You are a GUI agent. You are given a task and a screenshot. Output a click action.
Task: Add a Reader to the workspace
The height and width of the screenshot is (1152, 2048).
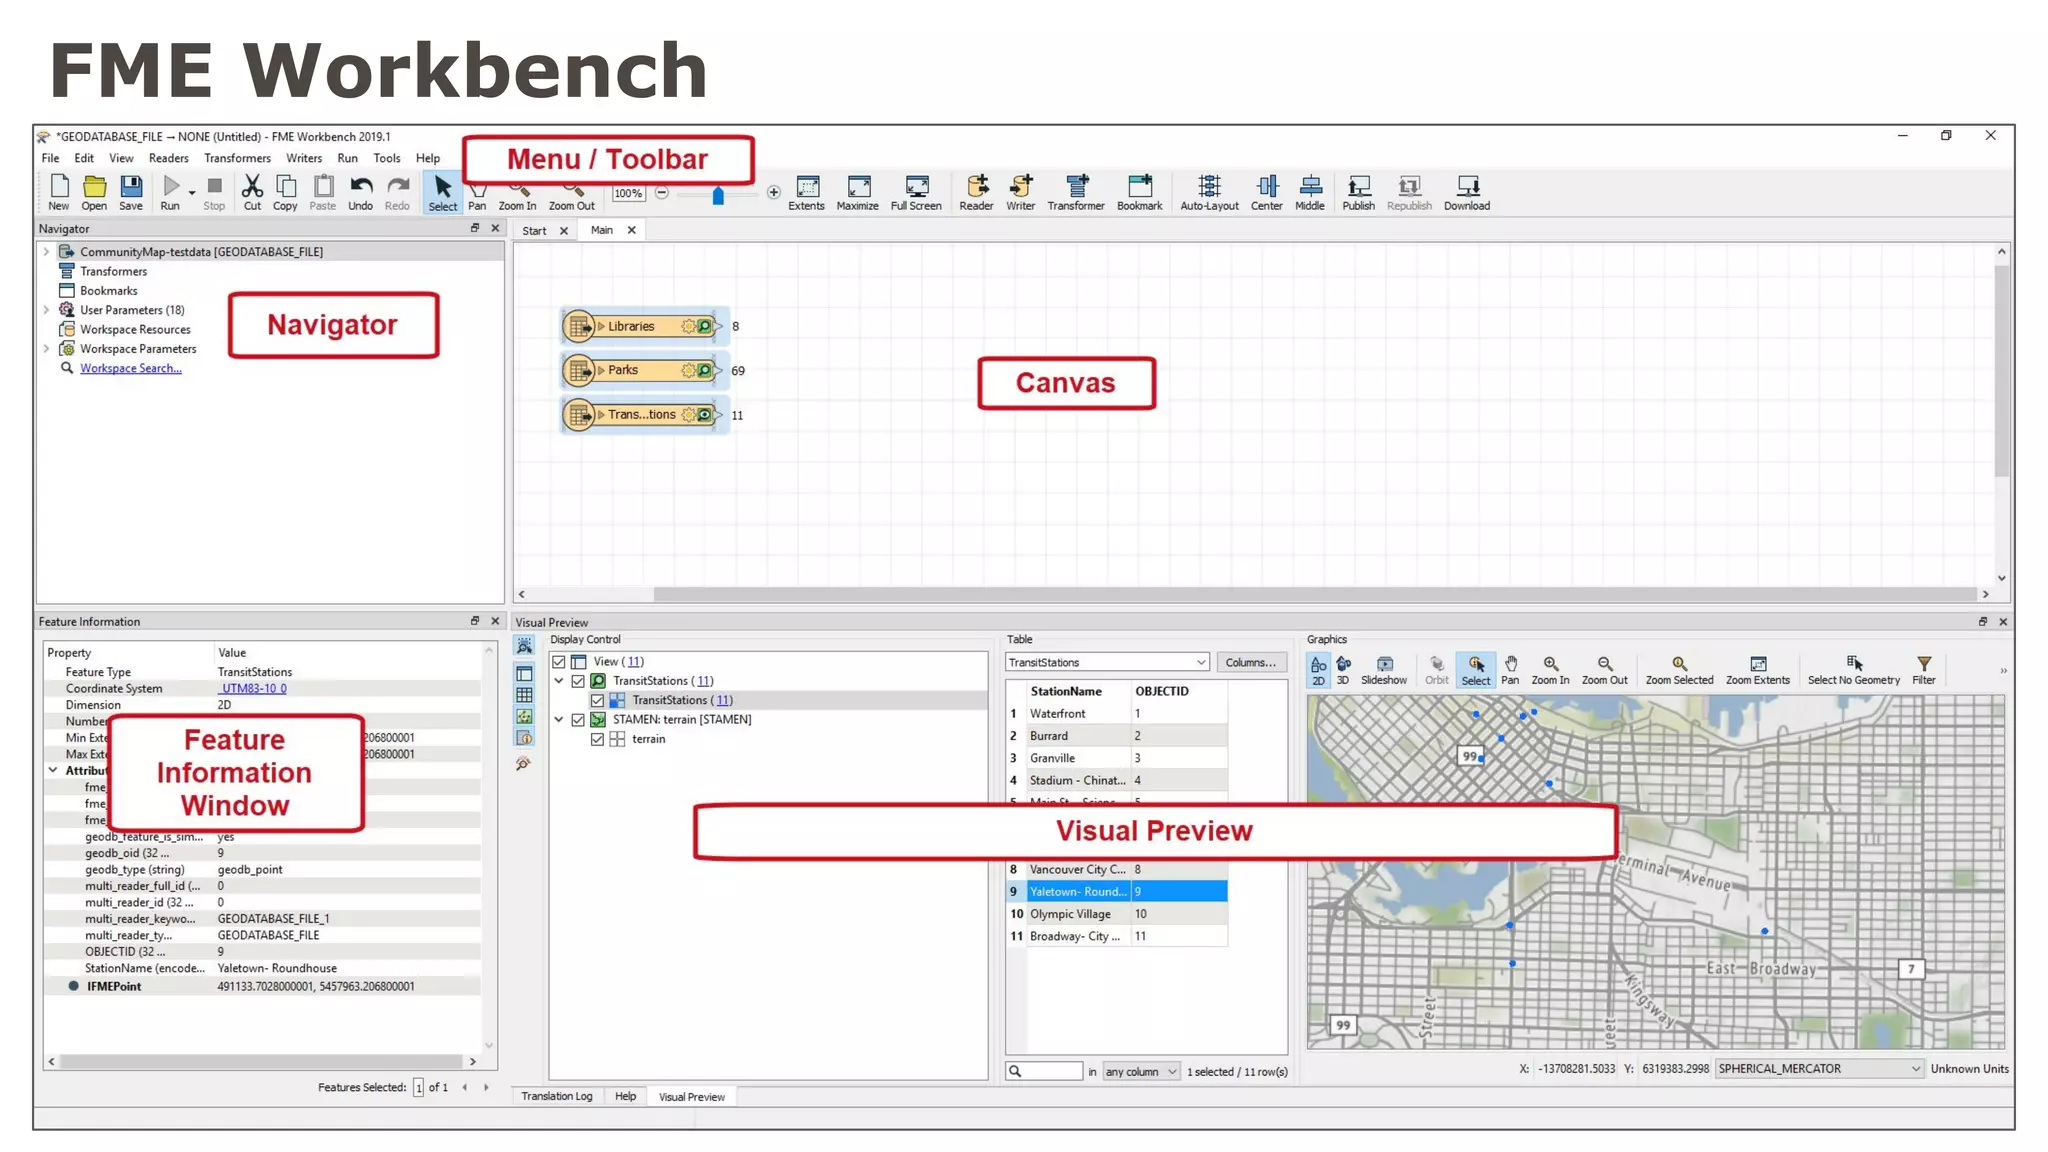tap(976, 192)
